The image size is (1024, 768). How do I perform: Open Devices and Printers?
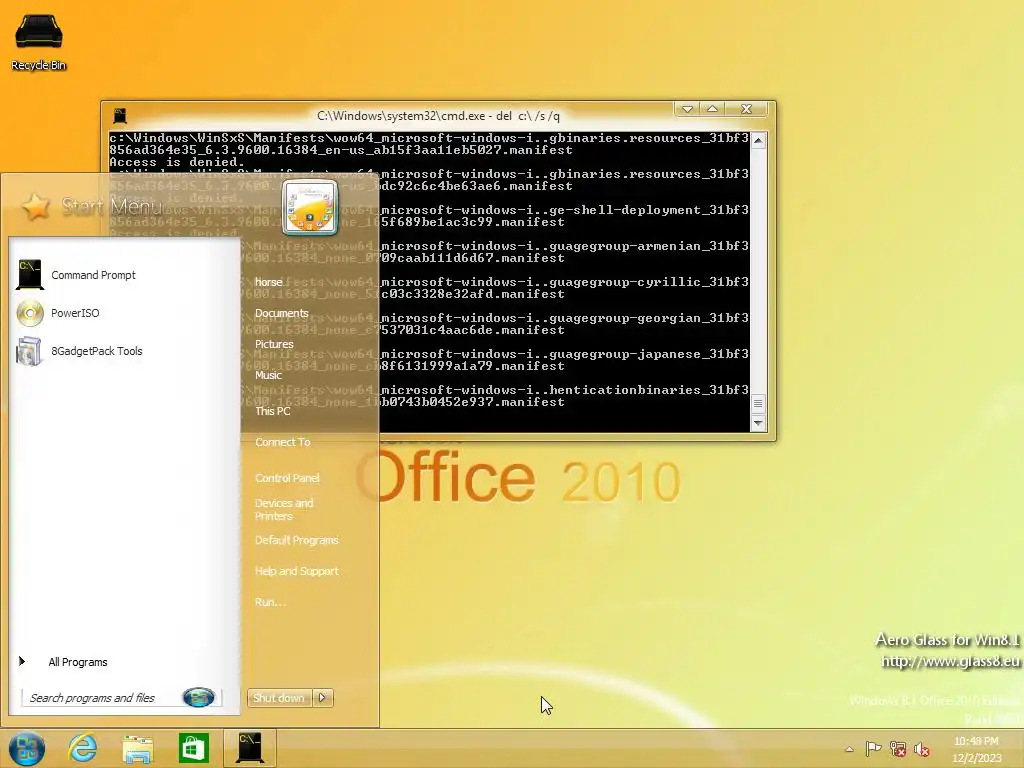pyautogui.click(x=284, y=509)
